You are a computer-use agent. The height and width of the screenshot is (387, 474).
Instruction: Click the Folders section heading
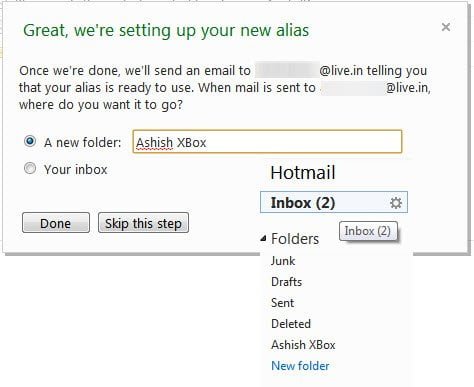click(x=295, y=239)
